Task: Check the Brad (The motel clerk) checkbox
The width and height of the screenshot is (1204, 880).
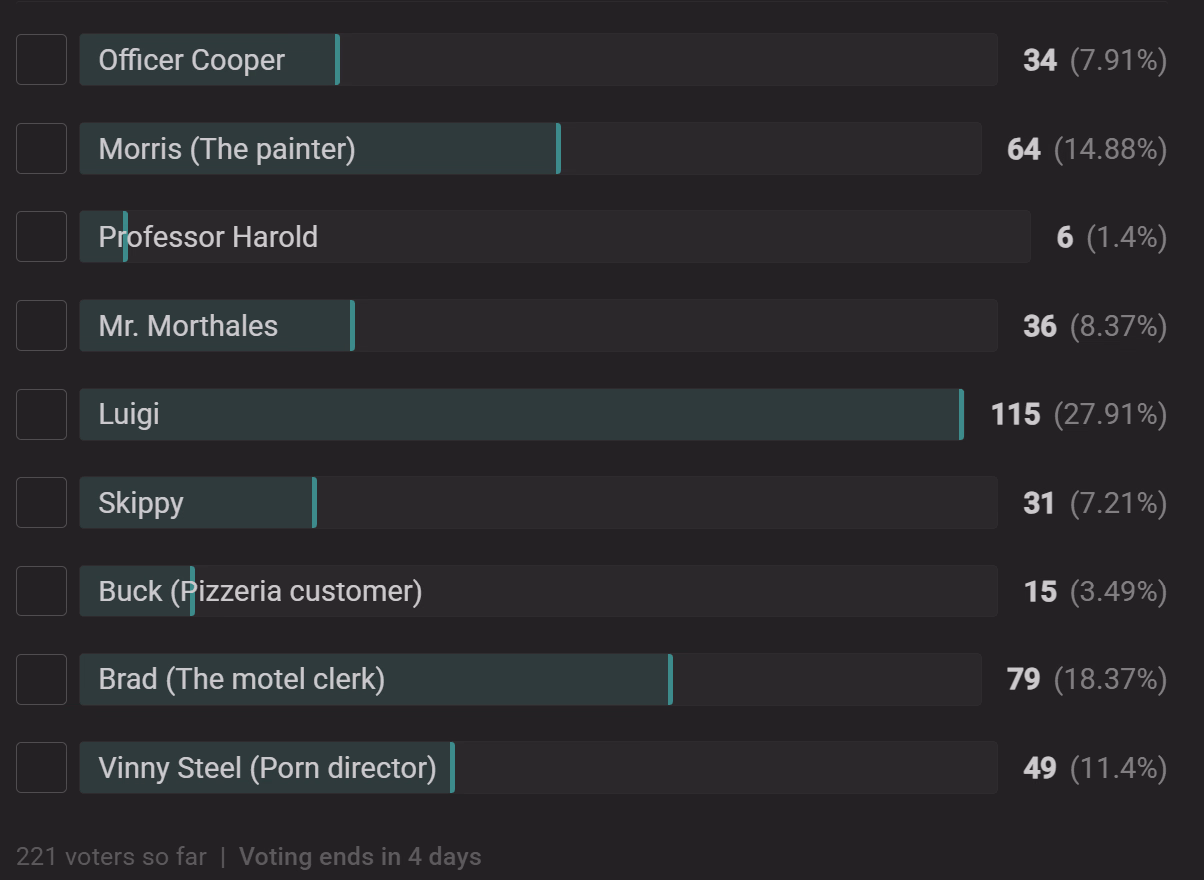Action: pyautogui.click(x=42, y=679)
